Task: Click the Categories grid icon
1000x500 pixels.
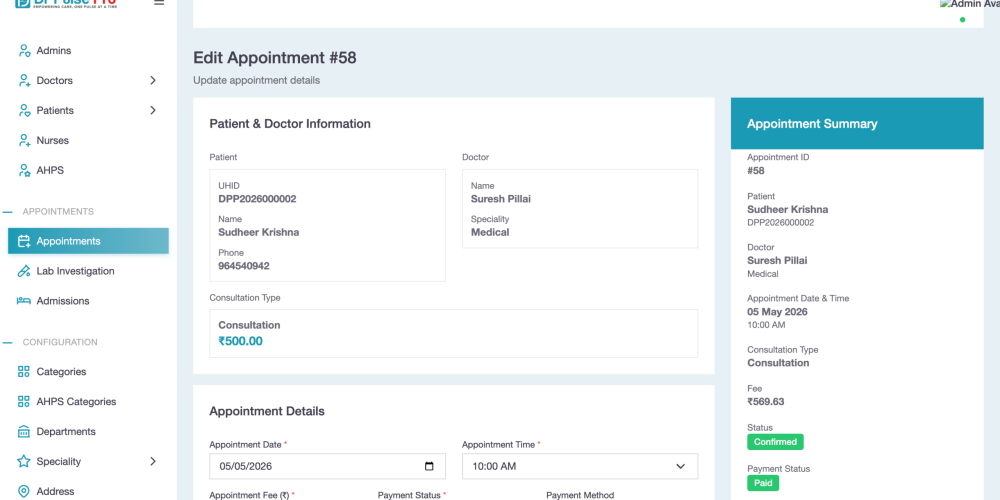Action: pyautogui.click(x=24, y=372)
